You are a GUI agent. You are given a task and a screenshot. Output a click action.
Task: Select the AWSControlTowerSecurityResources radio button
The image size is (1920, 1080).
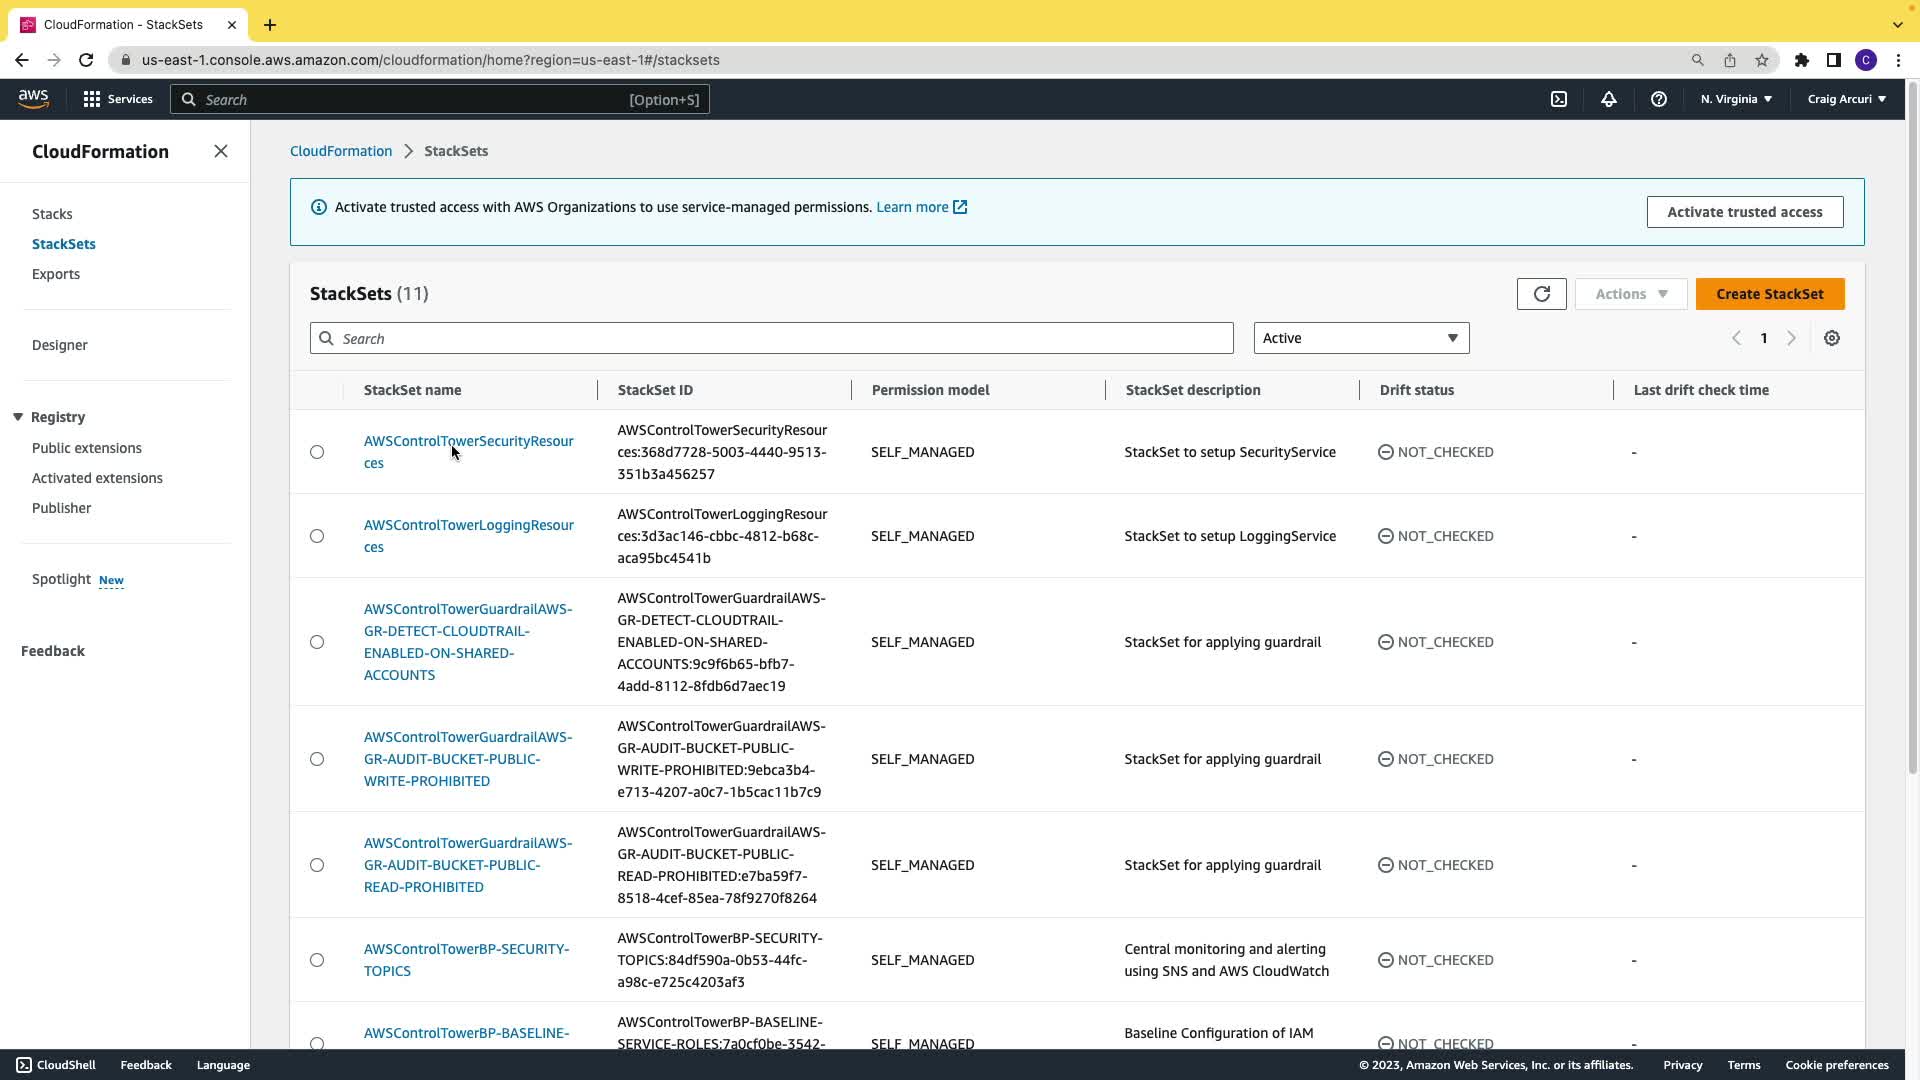pos(317,452)
